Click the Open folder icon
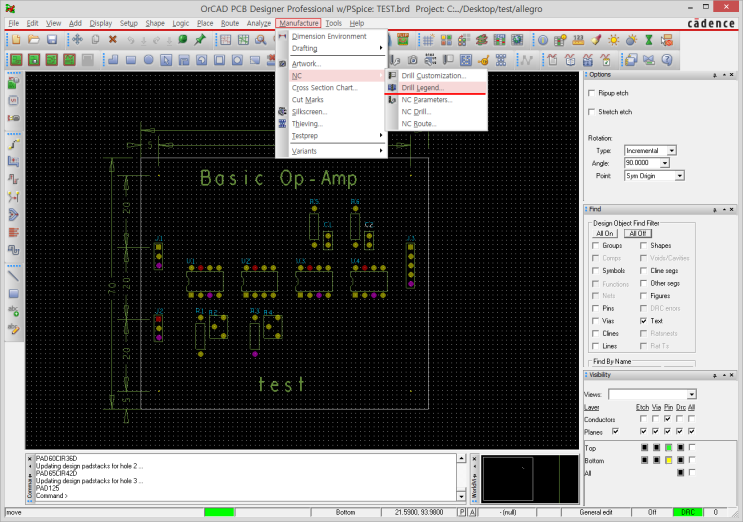Viewport: 743px width, 522px height. click(x=32, y=39)
